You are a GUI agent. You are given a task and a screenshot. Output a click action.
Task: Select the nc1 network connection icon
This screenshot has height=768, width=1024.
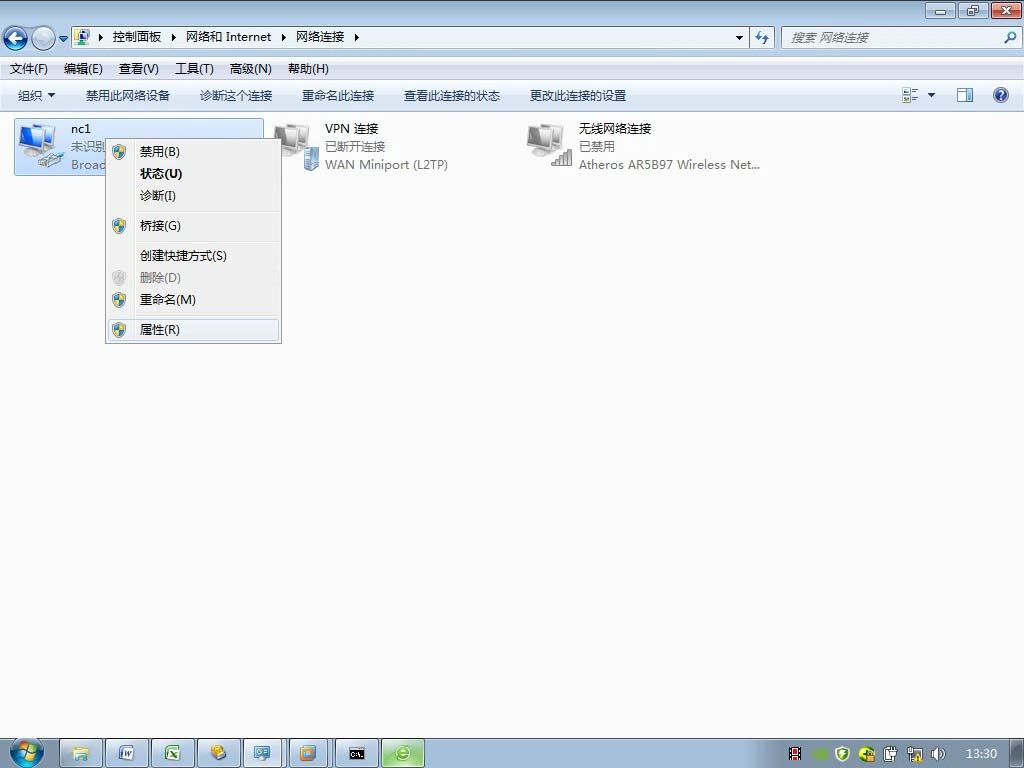(41, 146)
